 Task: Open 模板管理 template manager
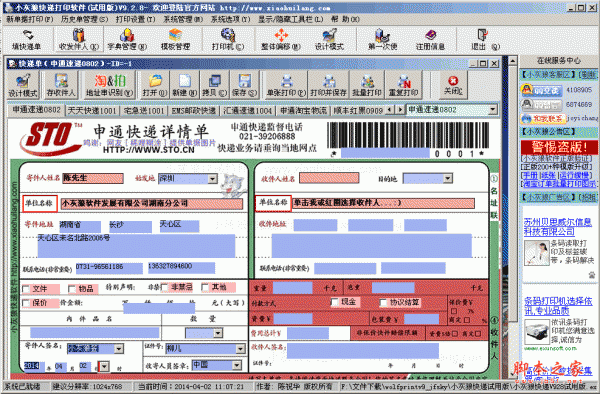pyautogui.click(x=175, y=40)
